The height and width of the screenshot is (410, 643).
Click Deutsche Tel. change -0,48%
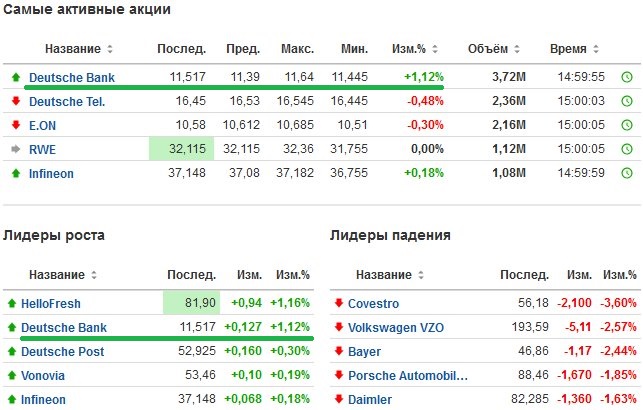coord(425,101)
